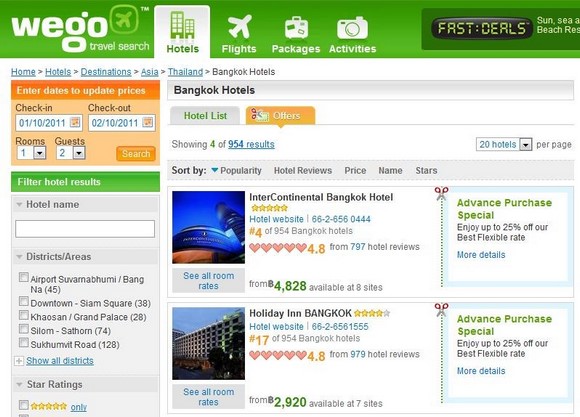Open the Activities camera icon
The image size is (580, 417).
[x=352, y=28]
